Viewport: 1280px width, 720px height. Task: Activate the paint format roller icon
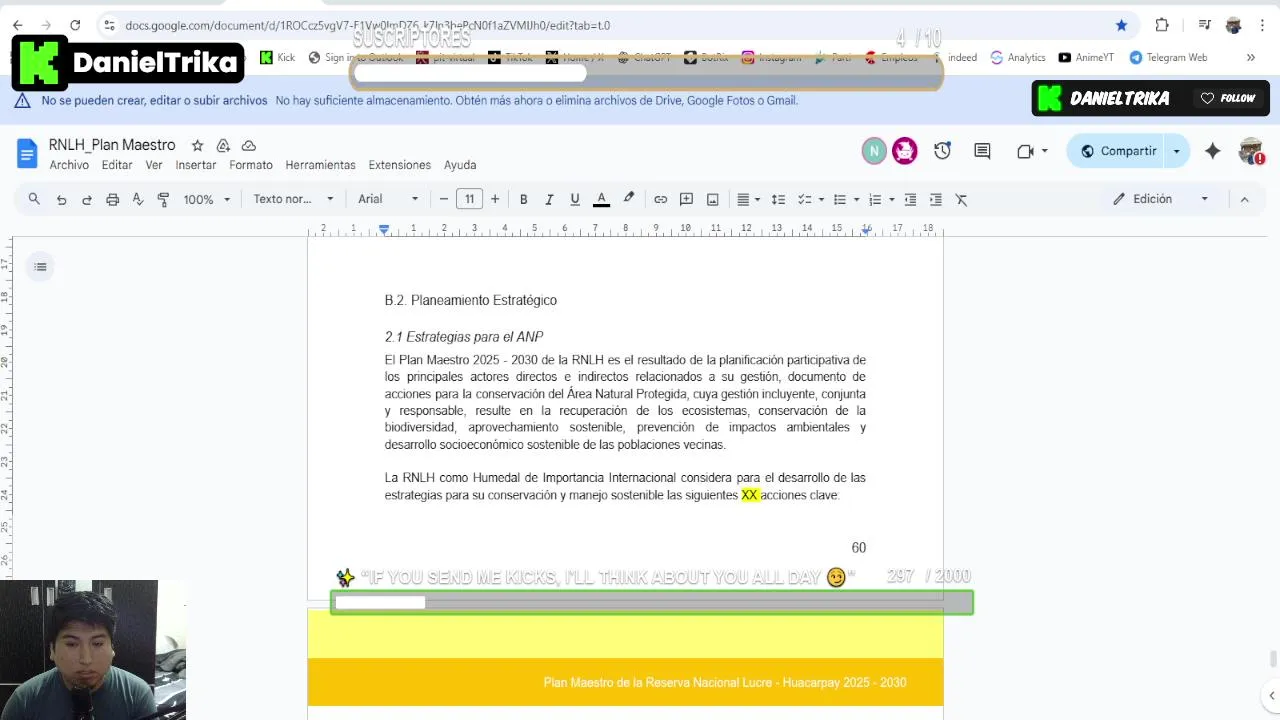click(164, 199)
